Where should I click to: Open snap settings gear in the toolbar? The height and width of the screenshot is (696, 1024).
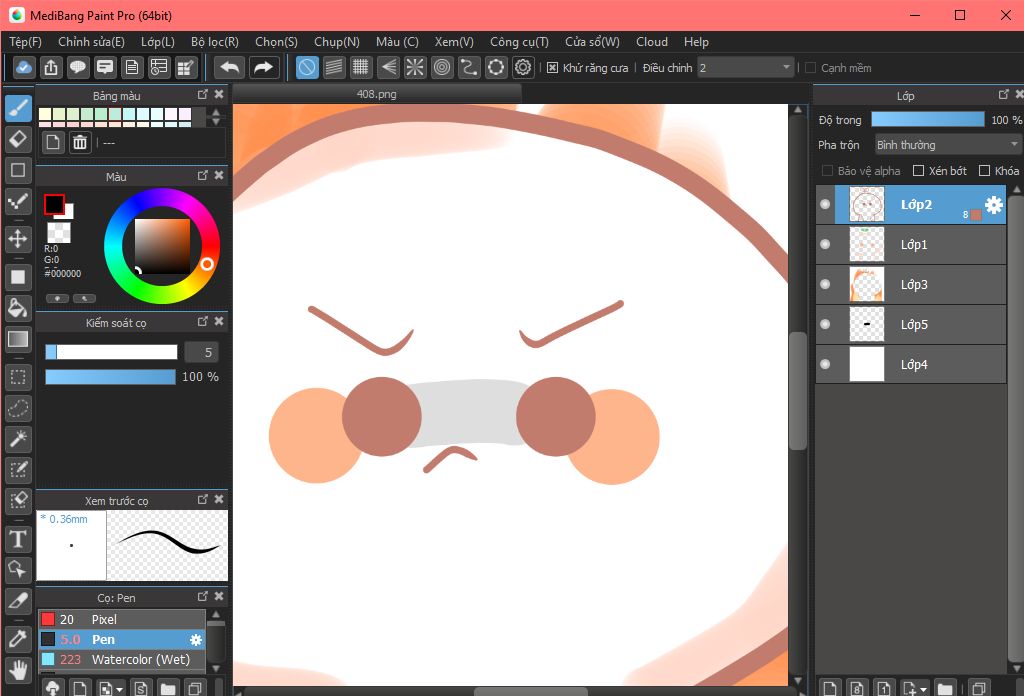pos(523,67)
